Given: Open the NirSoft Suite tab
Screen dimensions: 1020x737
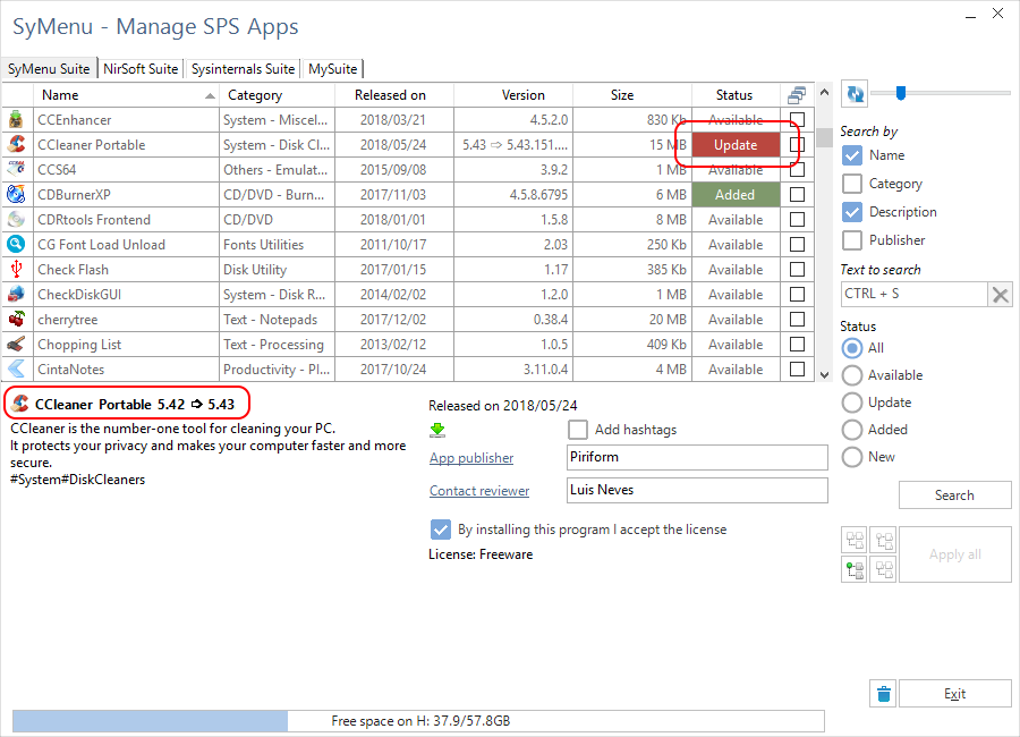Looking at the screenshot, I should 141,69.
